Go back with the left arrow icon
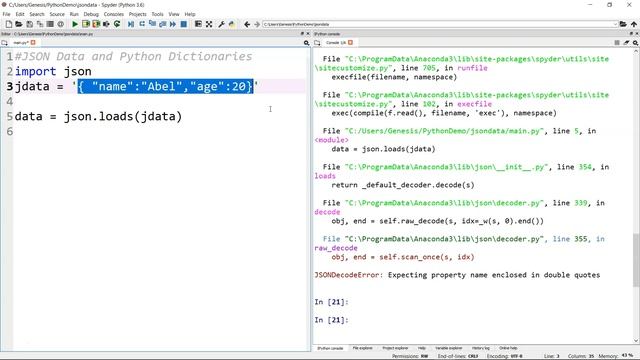Screen dimensions: 640x360 247,24
